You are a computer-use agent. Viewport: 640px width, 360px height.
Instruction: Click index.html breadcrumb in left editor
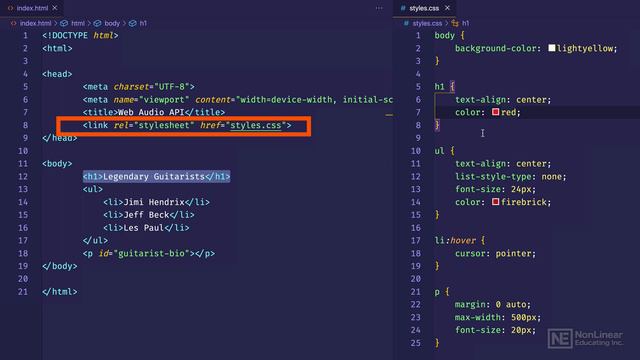(x=36, y=23)
